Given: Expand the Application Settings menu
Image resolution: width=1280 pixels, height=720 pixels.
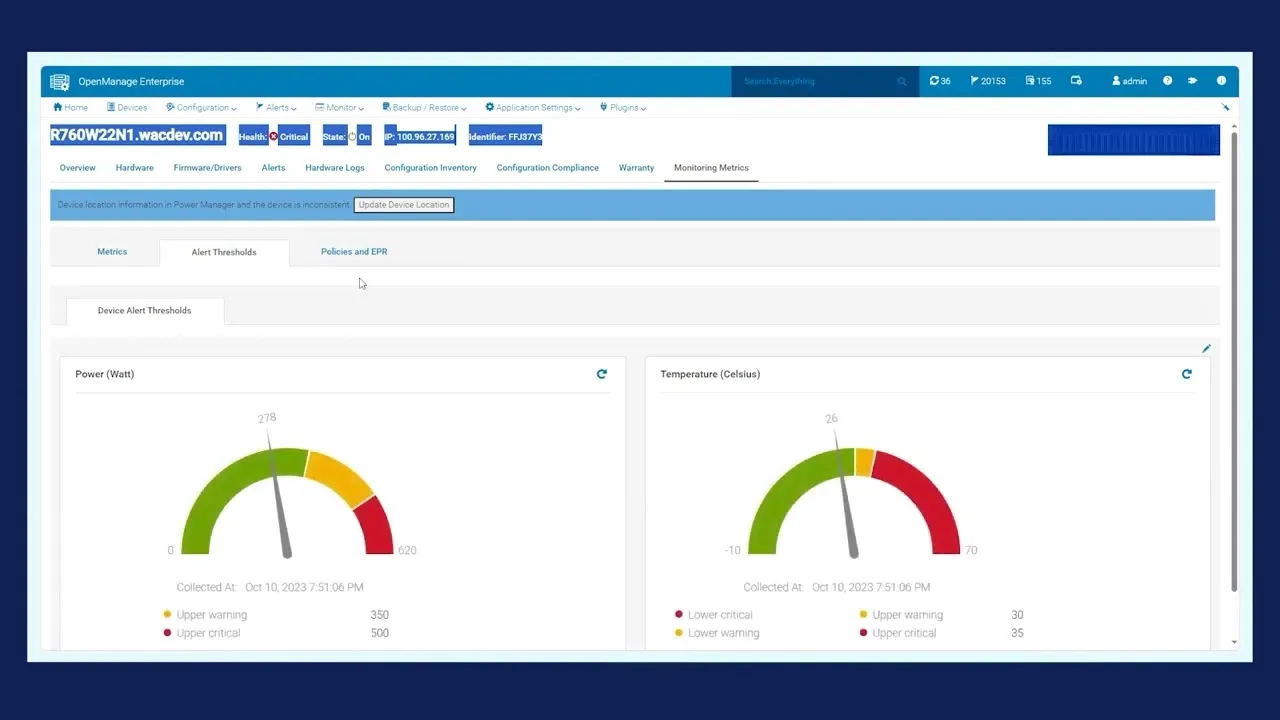Looking at the screenshot, I should click(x=533, y=107).
